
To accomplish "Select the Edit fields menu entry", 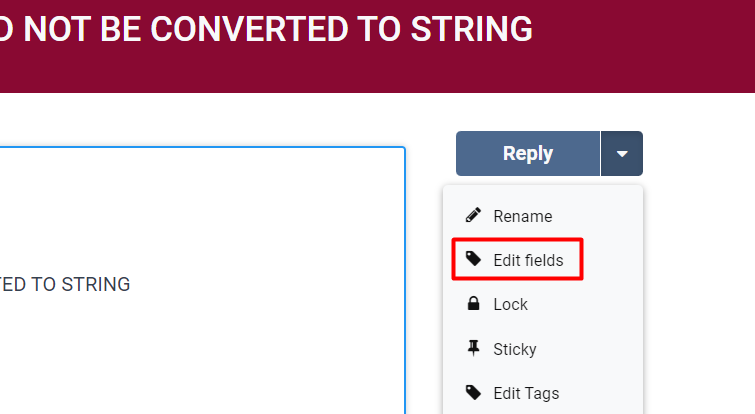I will coord(528,260).
